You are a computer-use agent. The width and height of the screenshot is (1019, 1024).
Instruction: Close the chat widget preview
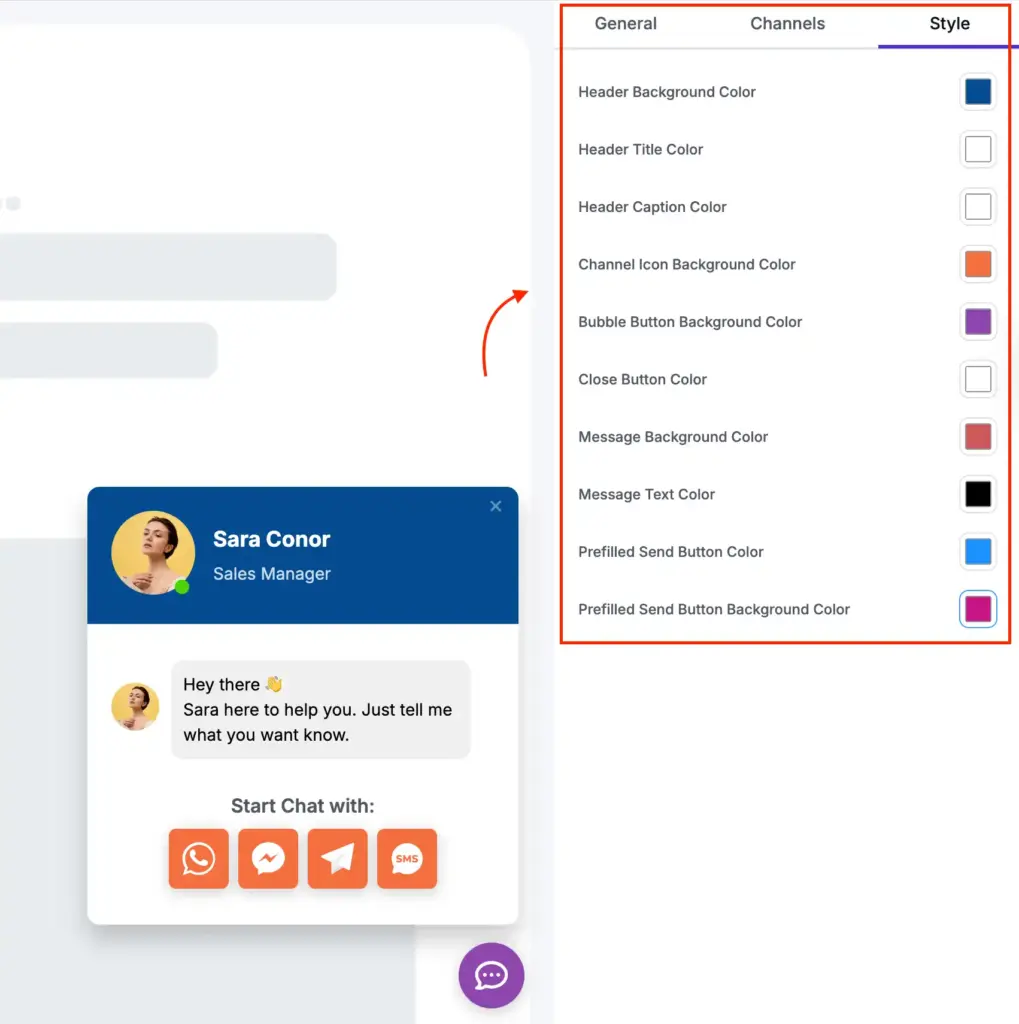(x=495, y=506)
